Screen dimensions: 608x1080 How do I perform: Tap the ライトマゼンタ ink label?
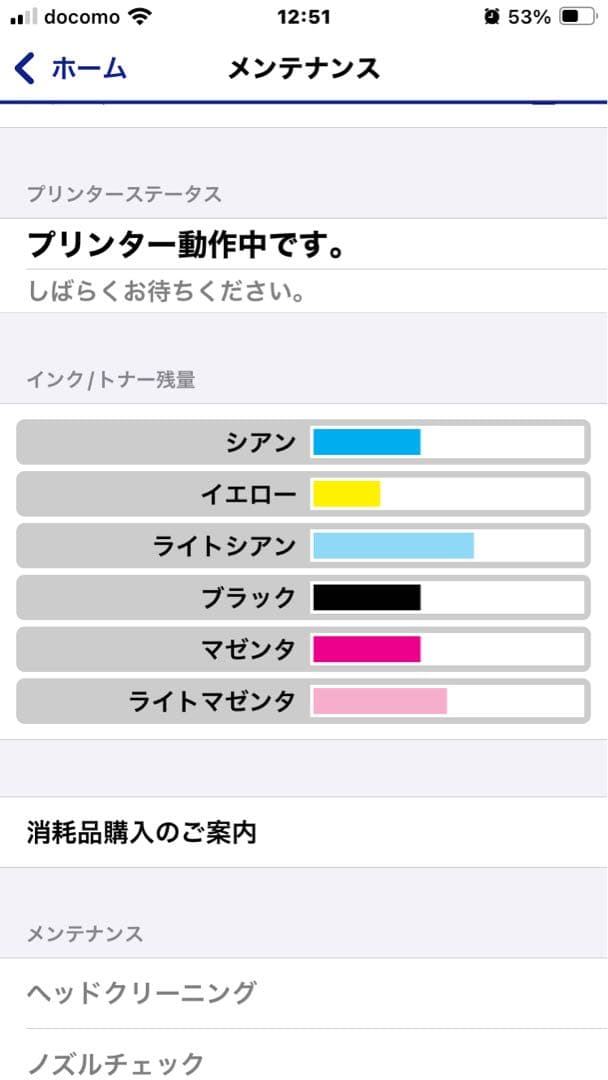(213, 702)
